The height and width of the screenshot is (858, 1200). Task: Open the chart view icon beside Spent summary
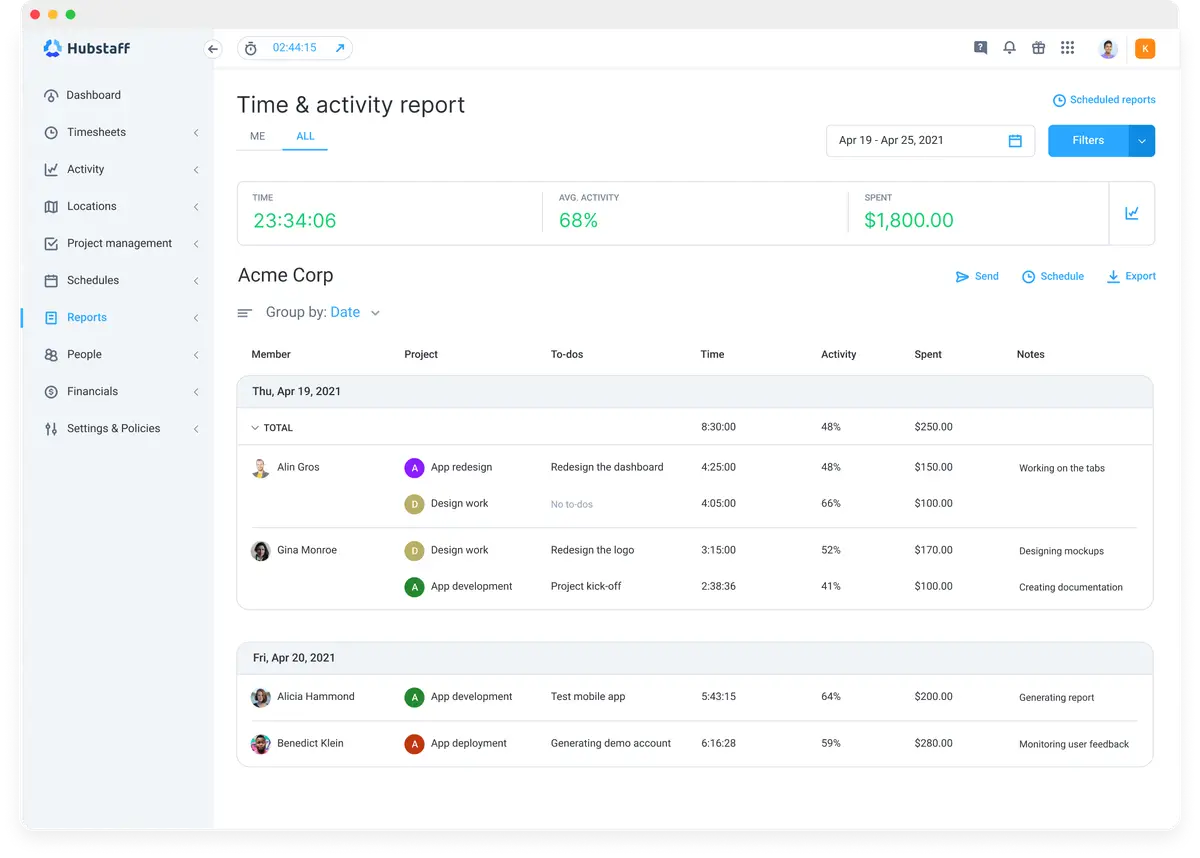(x=1132, y=212)
